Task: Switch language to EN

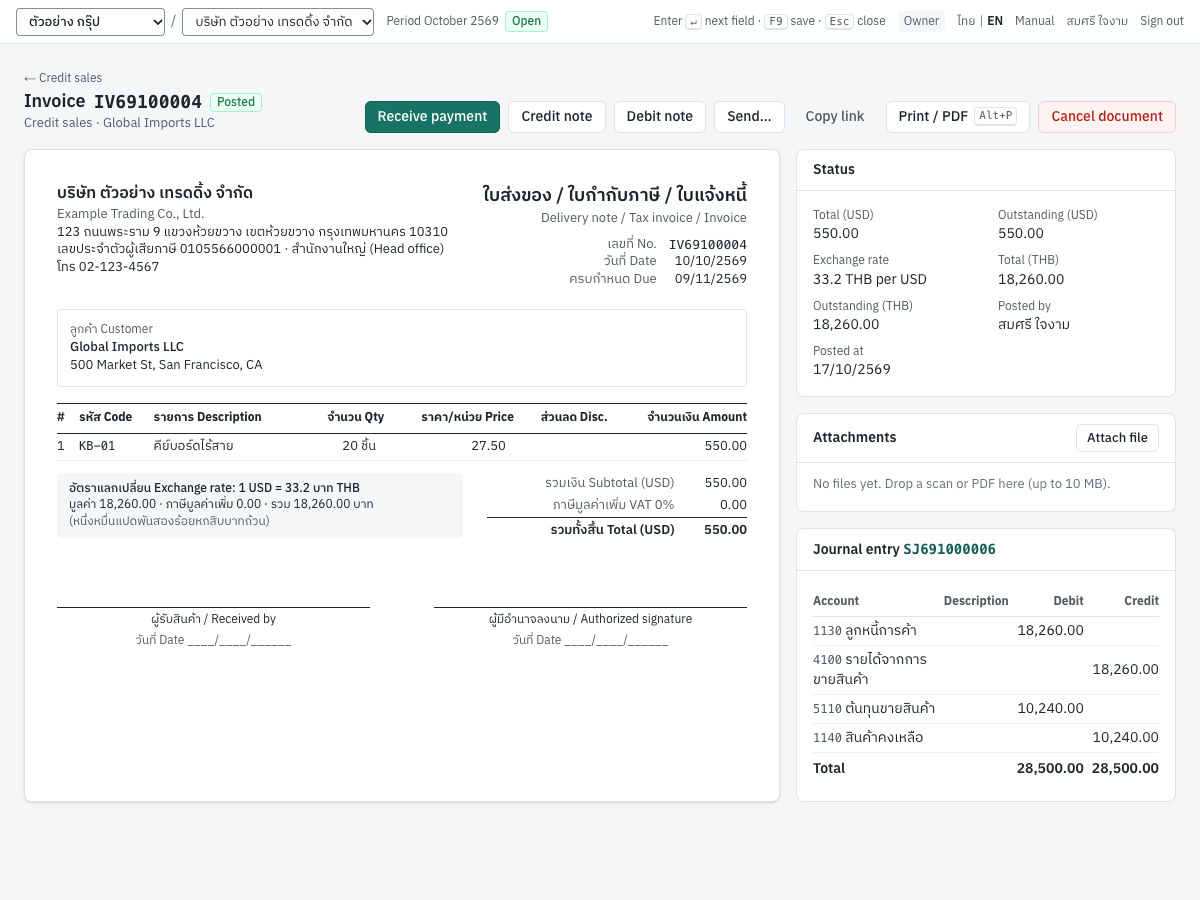Action: pyautogui.click(x=995, y=21)
